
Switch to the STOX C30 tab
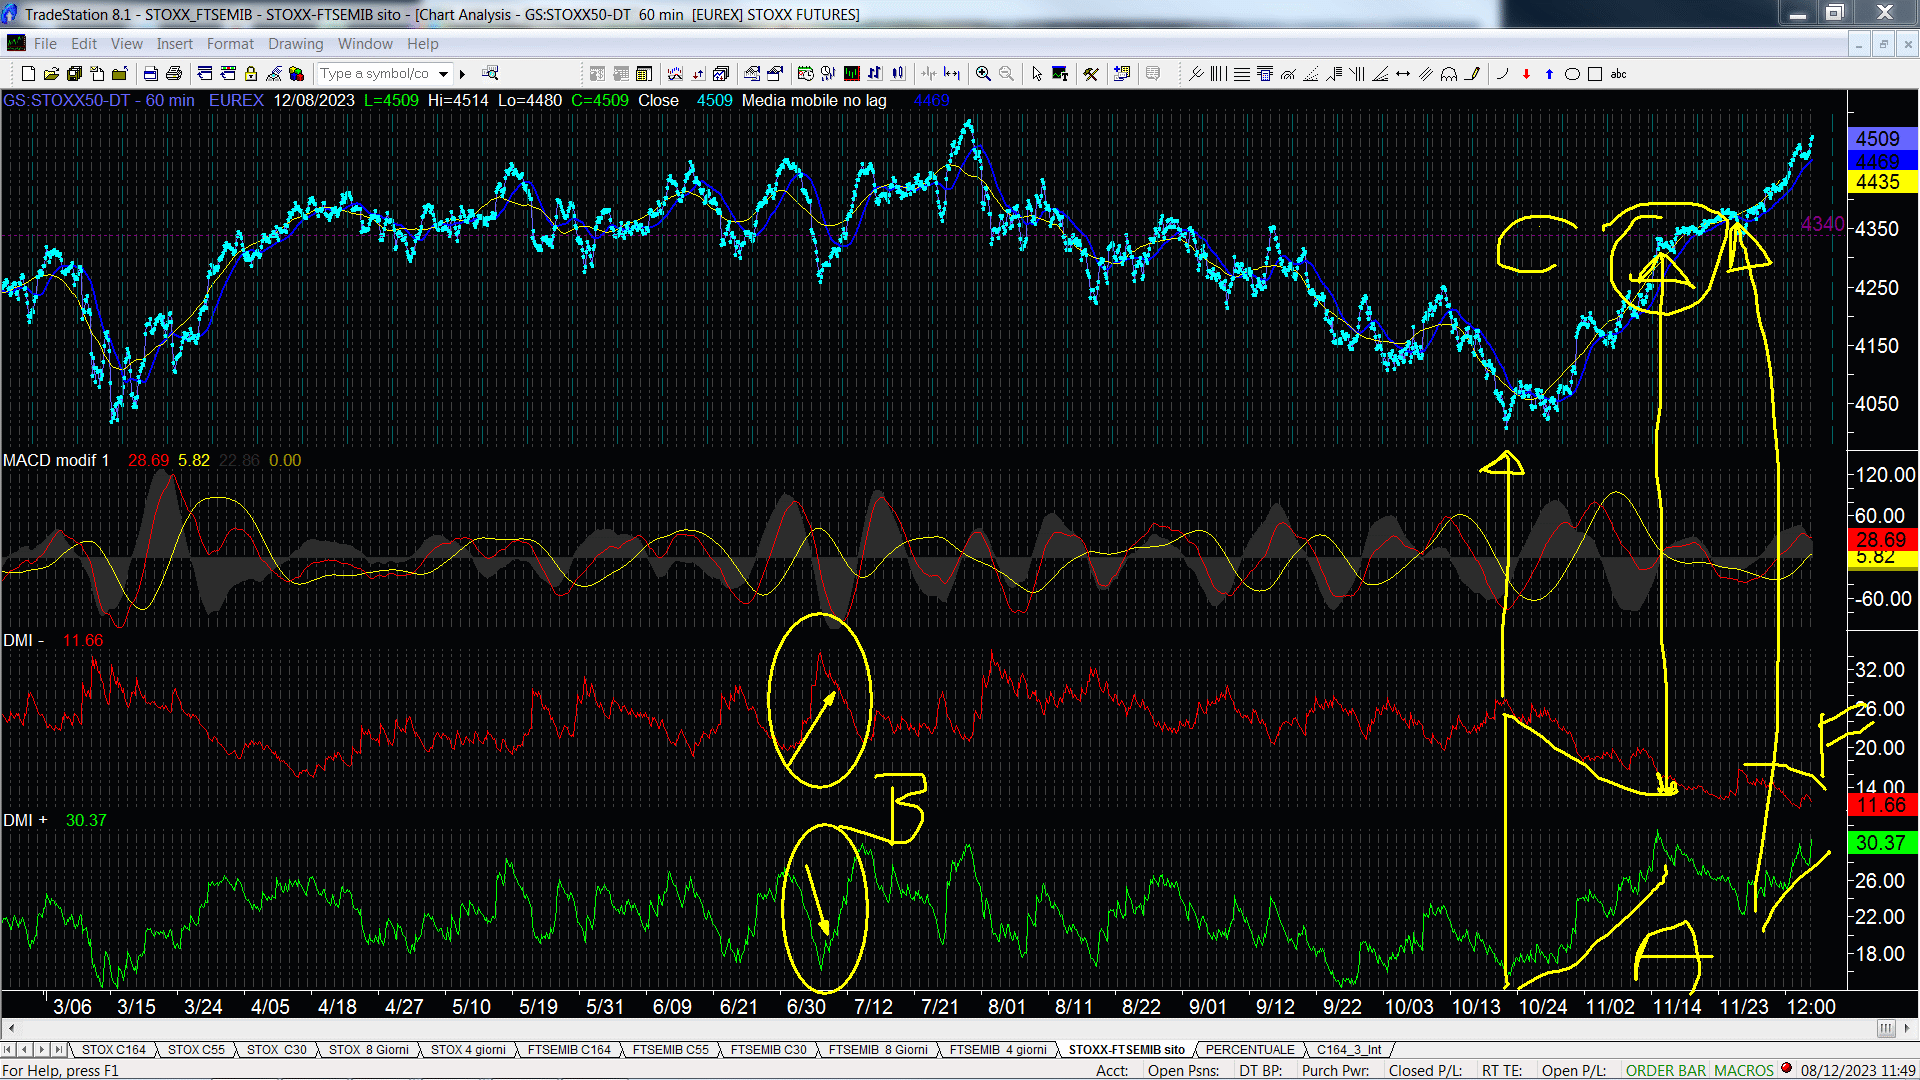pos(276,1050)
